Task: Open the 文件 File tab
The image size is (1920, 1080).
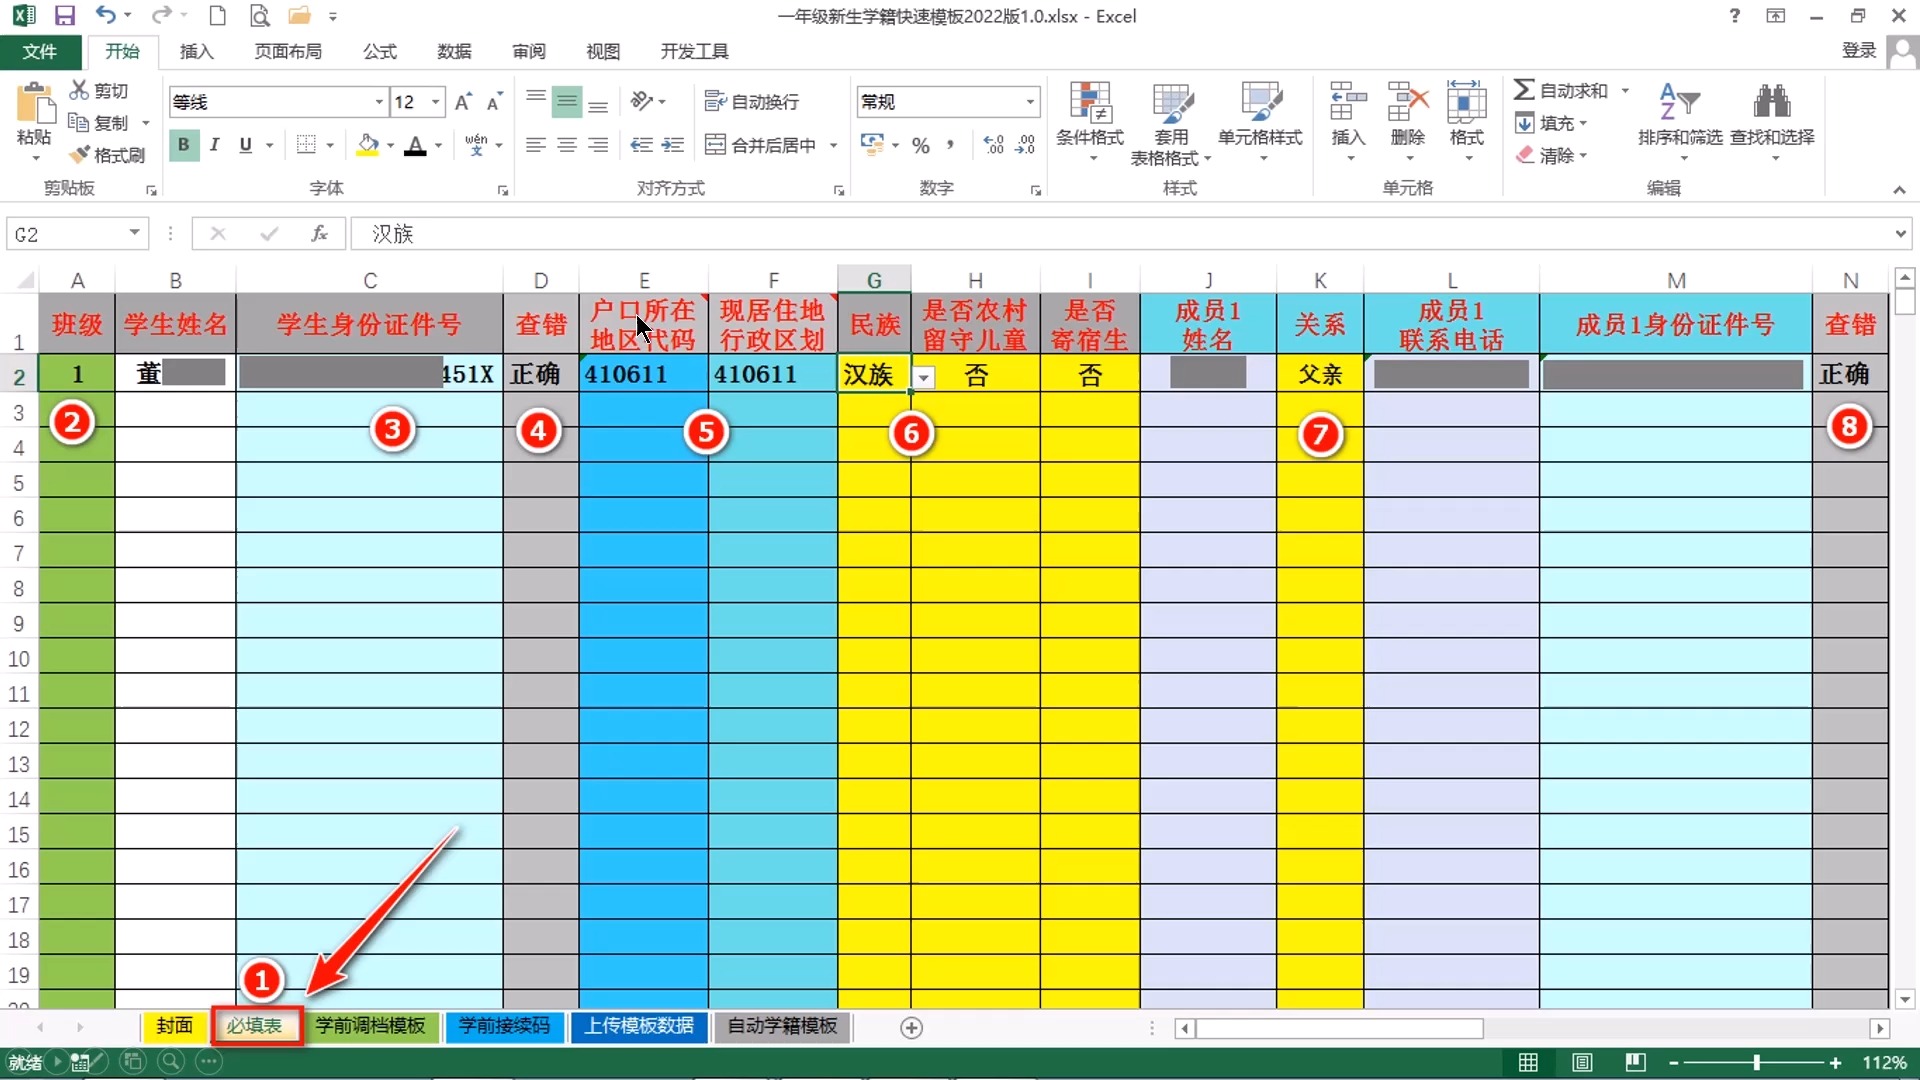Action: pyautogui.click(x=40, y=51)
